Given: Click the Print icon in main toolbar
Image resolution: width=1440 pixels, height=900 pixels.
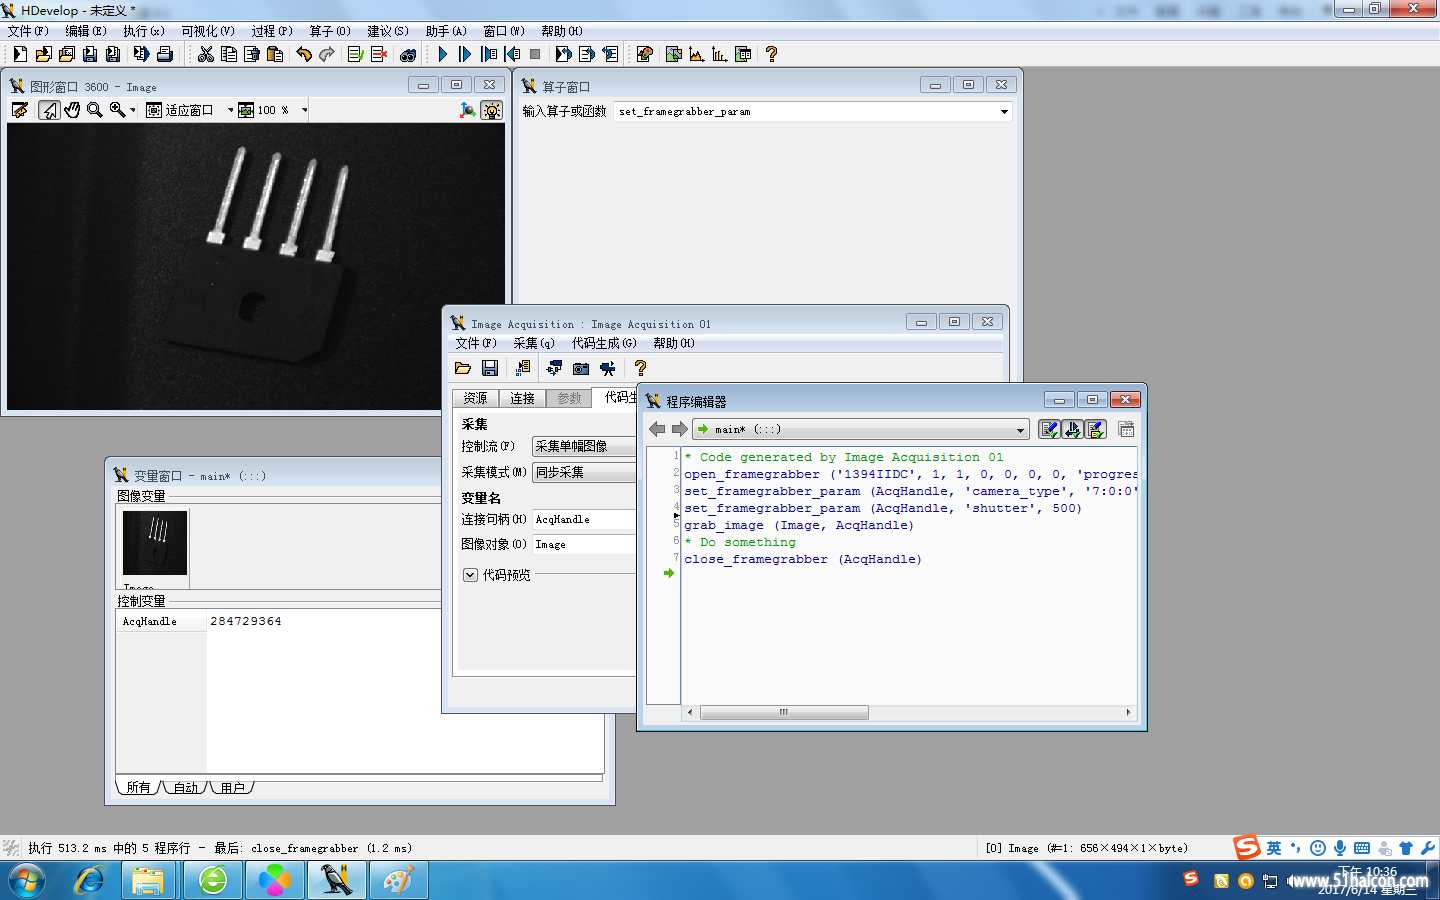Looking at the screenshot, I should click(165, 54).
